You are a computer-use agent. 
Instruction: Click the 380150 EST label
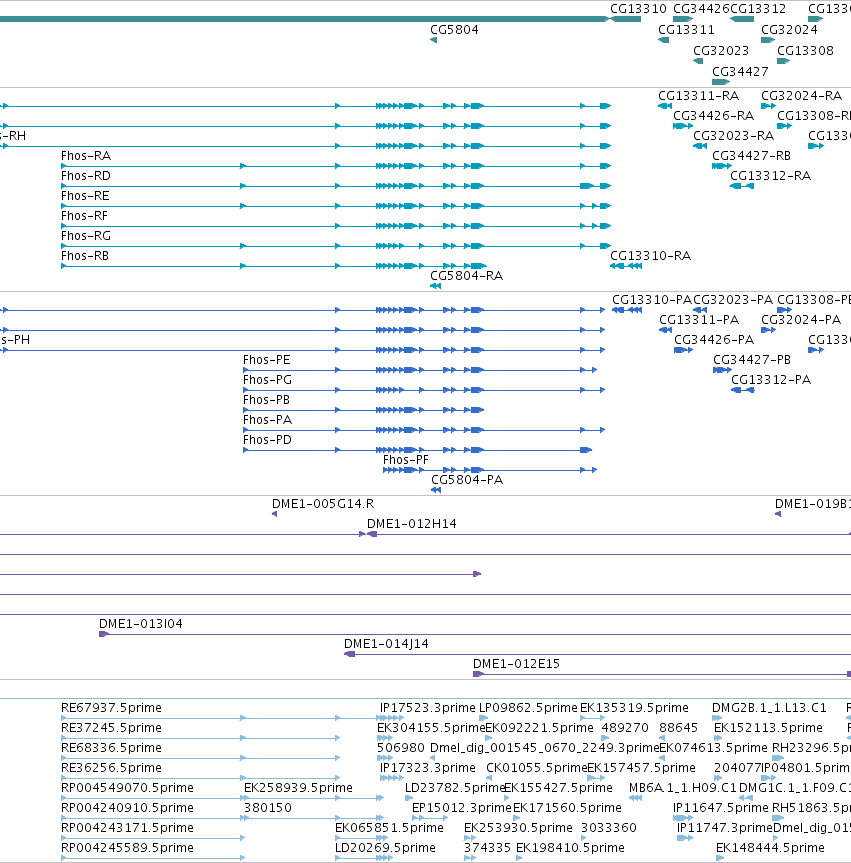click(x=268, y=808)
